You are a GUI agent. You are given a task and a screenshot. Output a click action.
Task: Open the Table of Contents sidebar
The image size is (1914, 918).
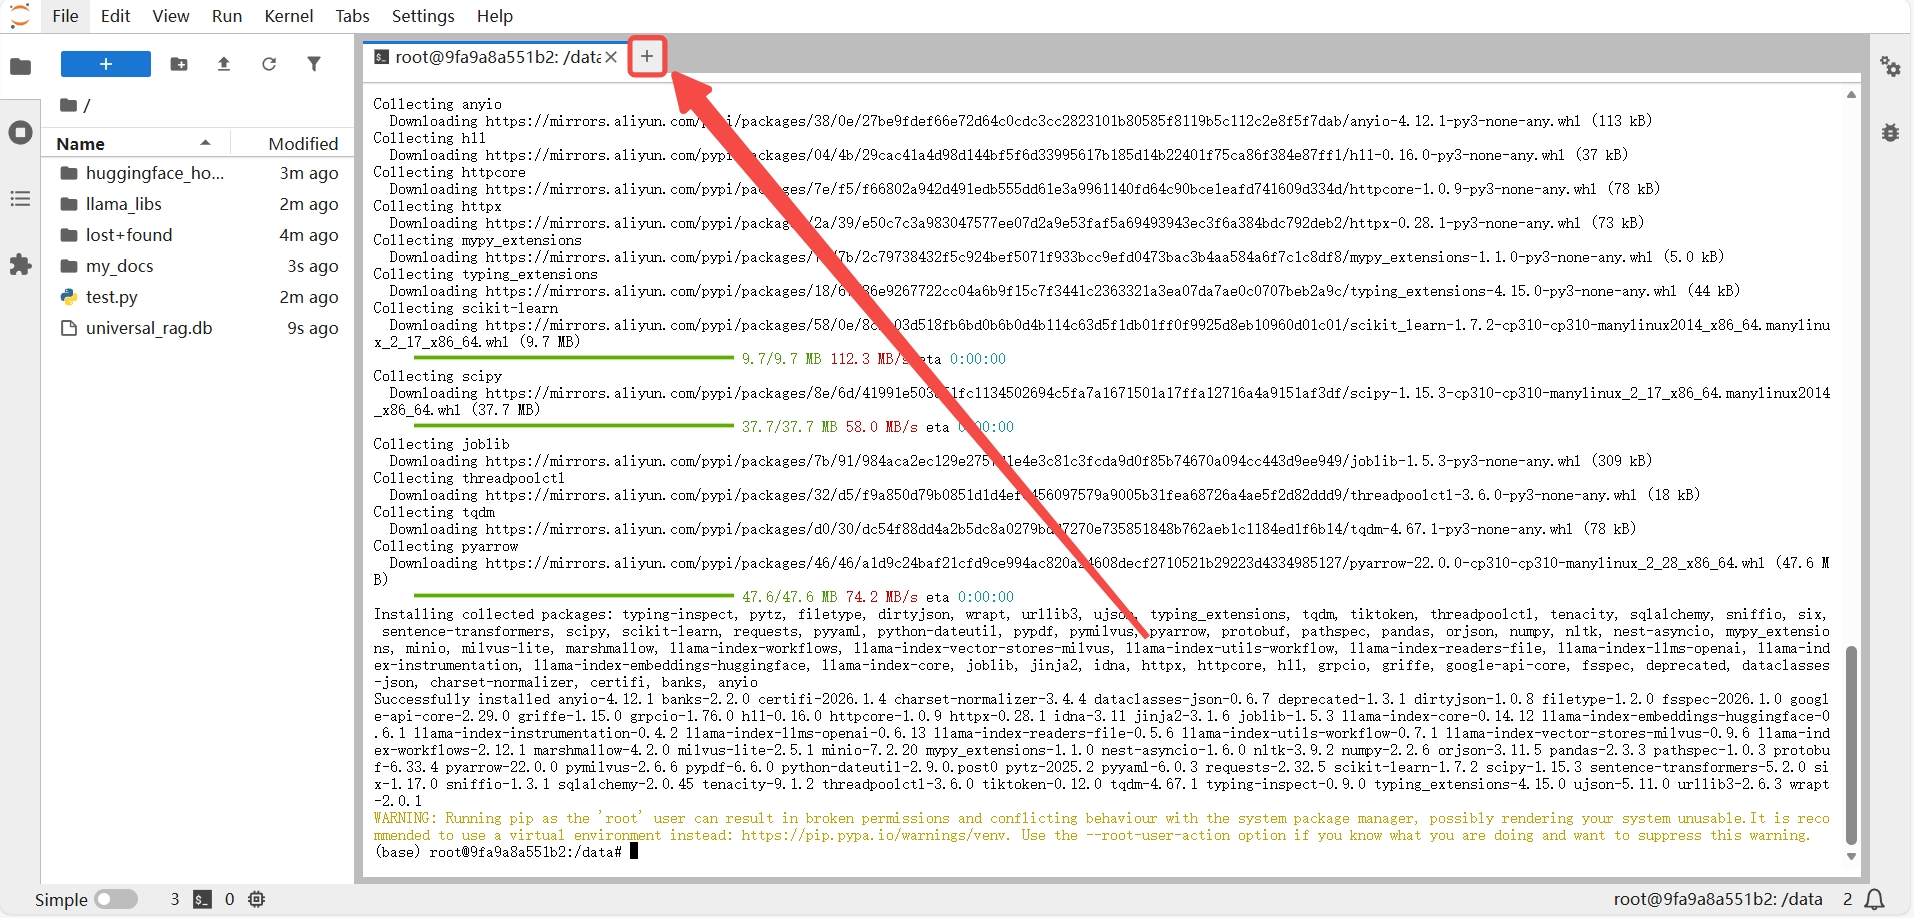tap(20, 199)
